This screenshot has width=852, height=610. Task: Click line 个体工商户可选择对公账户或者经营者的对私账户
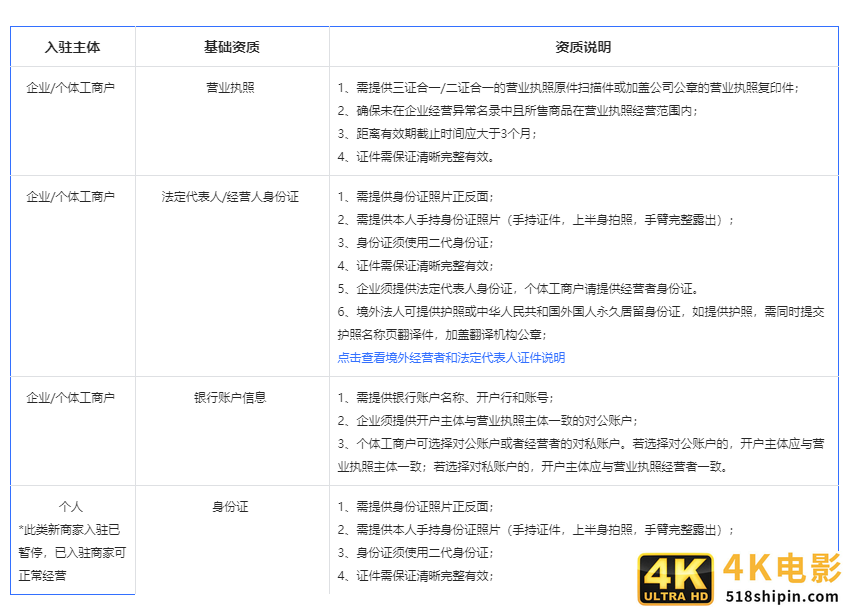(x=581, y=444)
